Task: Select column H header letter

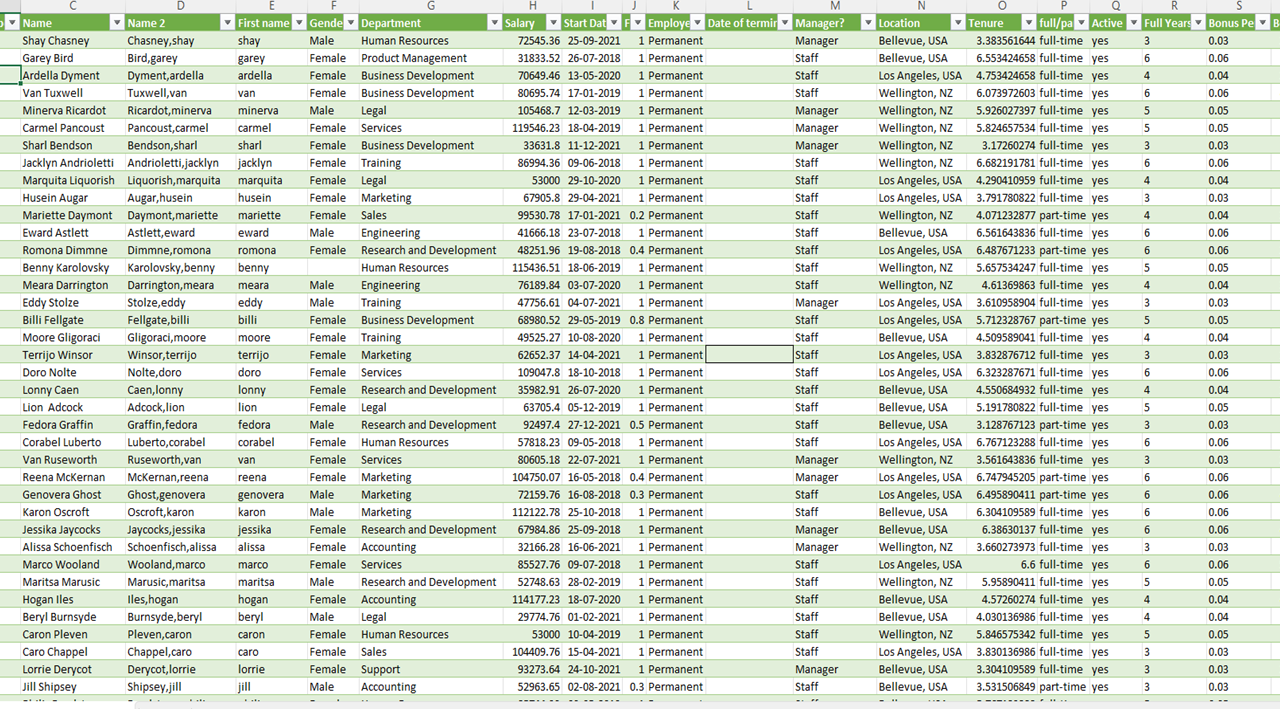Action: pyautogui.click(x=532, y=6)
